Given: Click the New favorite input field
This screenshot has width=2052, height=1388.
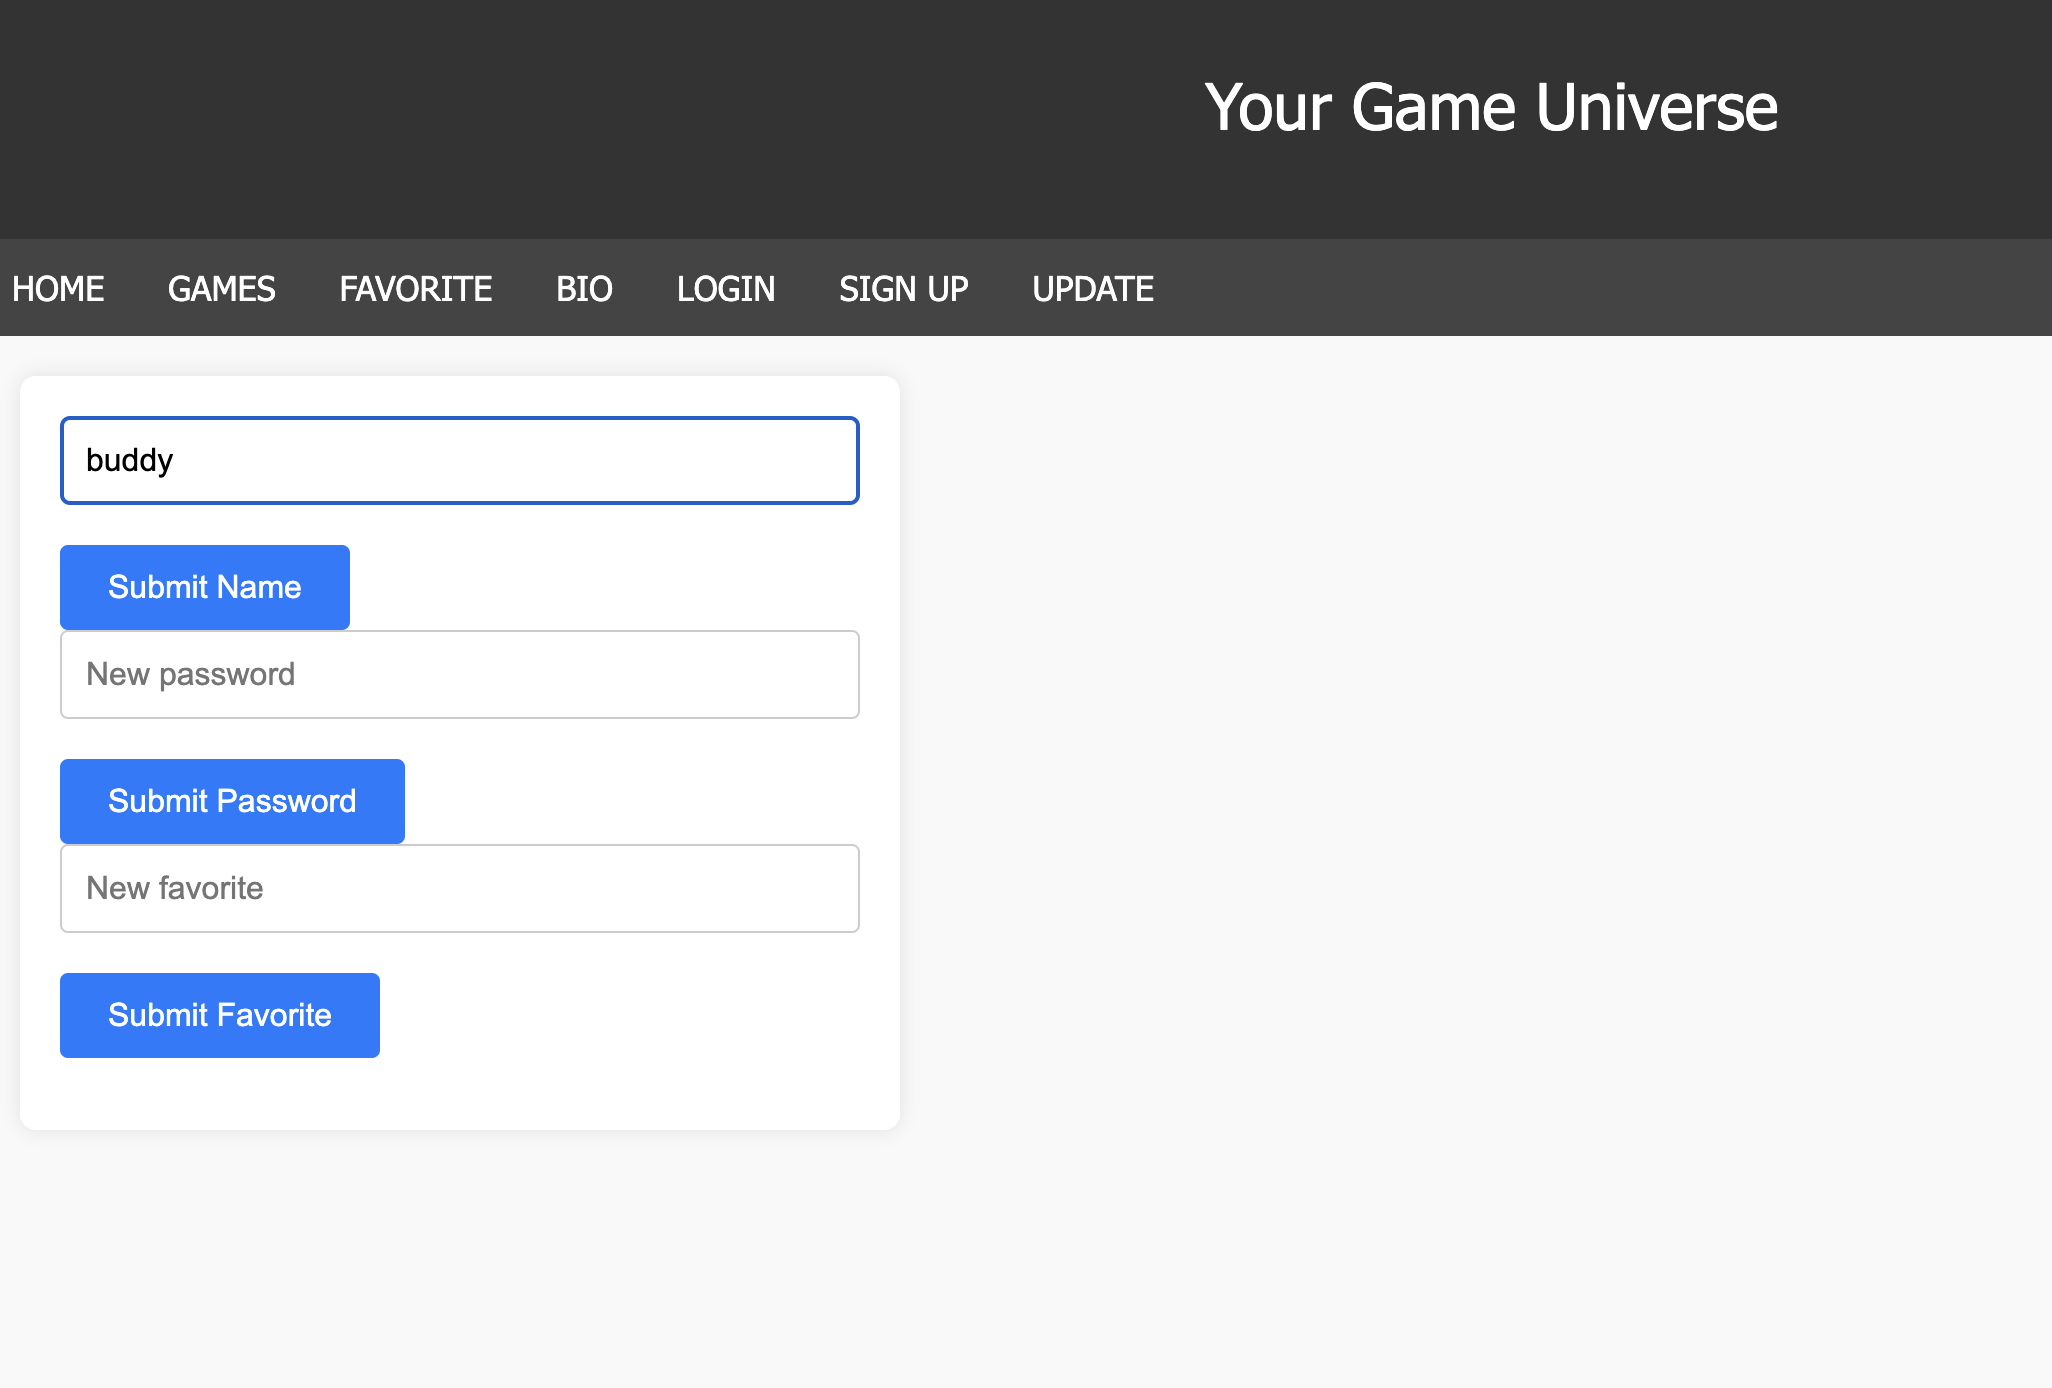Looking at the screenshot, I should (460, 888).
